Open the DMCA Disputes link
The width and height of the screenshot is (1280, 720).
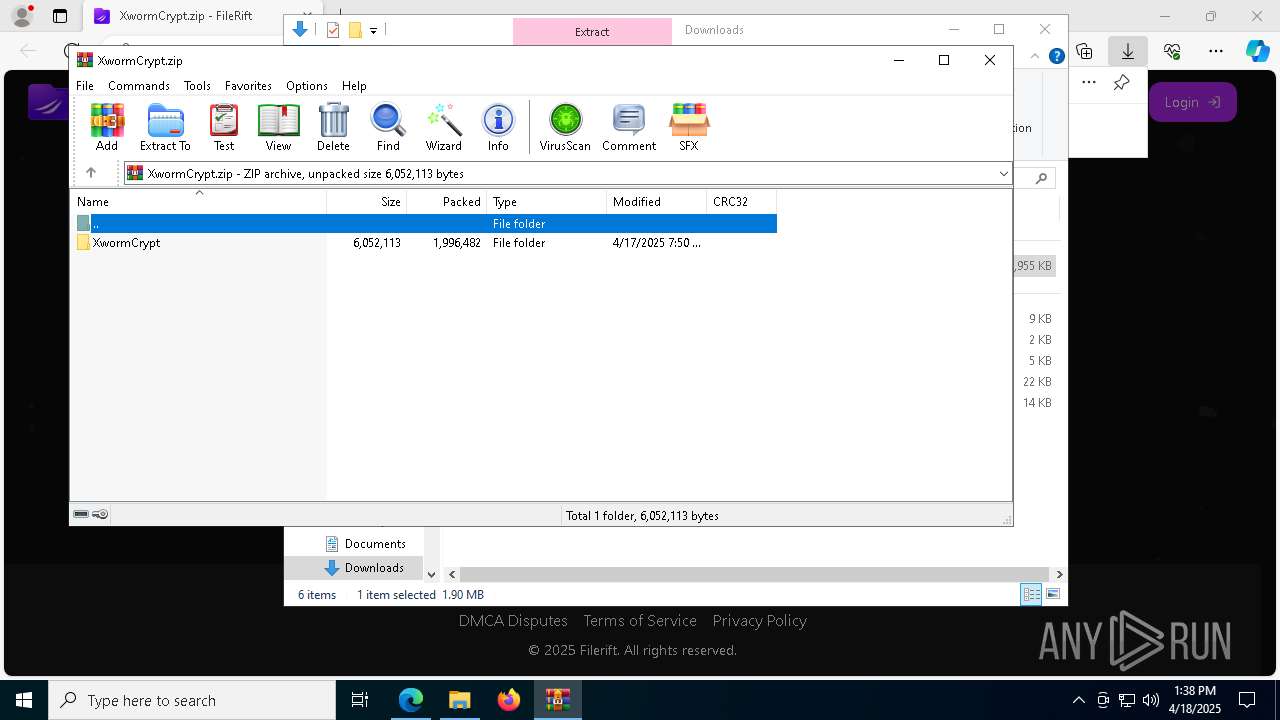pyautogui.click(x=513, y=621)
